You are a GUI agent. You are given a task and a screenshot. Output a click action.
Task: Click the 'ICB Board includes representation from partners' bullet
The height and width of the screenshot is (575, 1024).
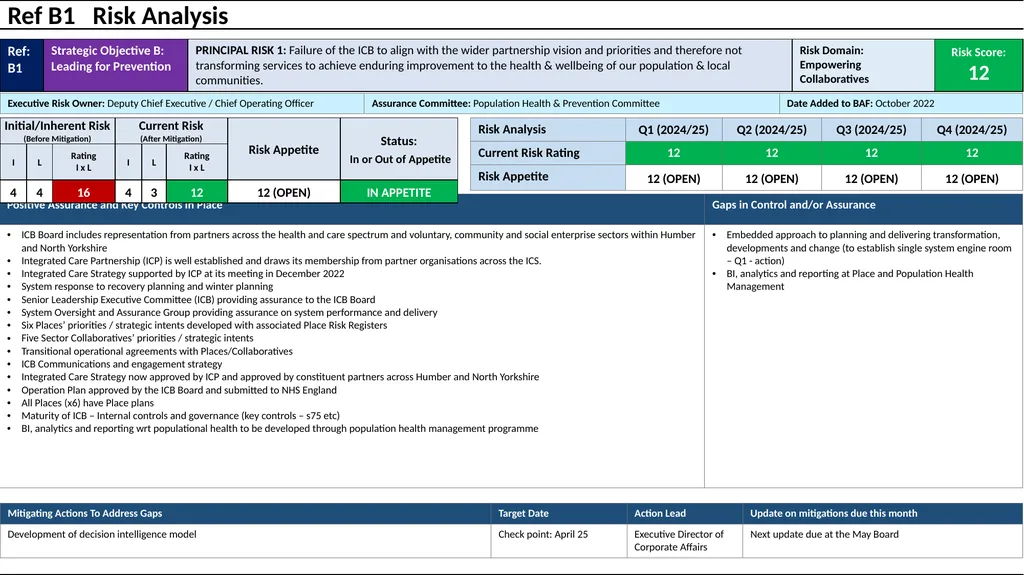[358, 241]
